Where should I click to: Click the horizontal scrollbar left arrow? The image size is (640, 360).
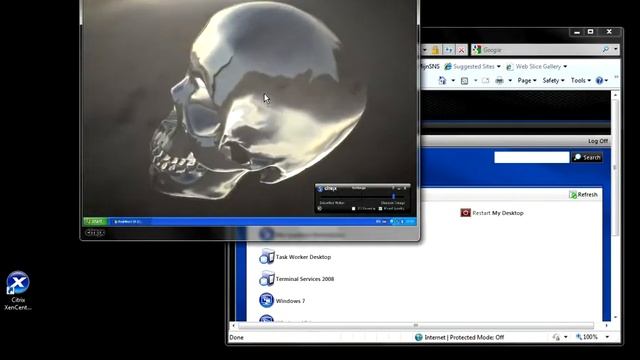tap(233, 325)
